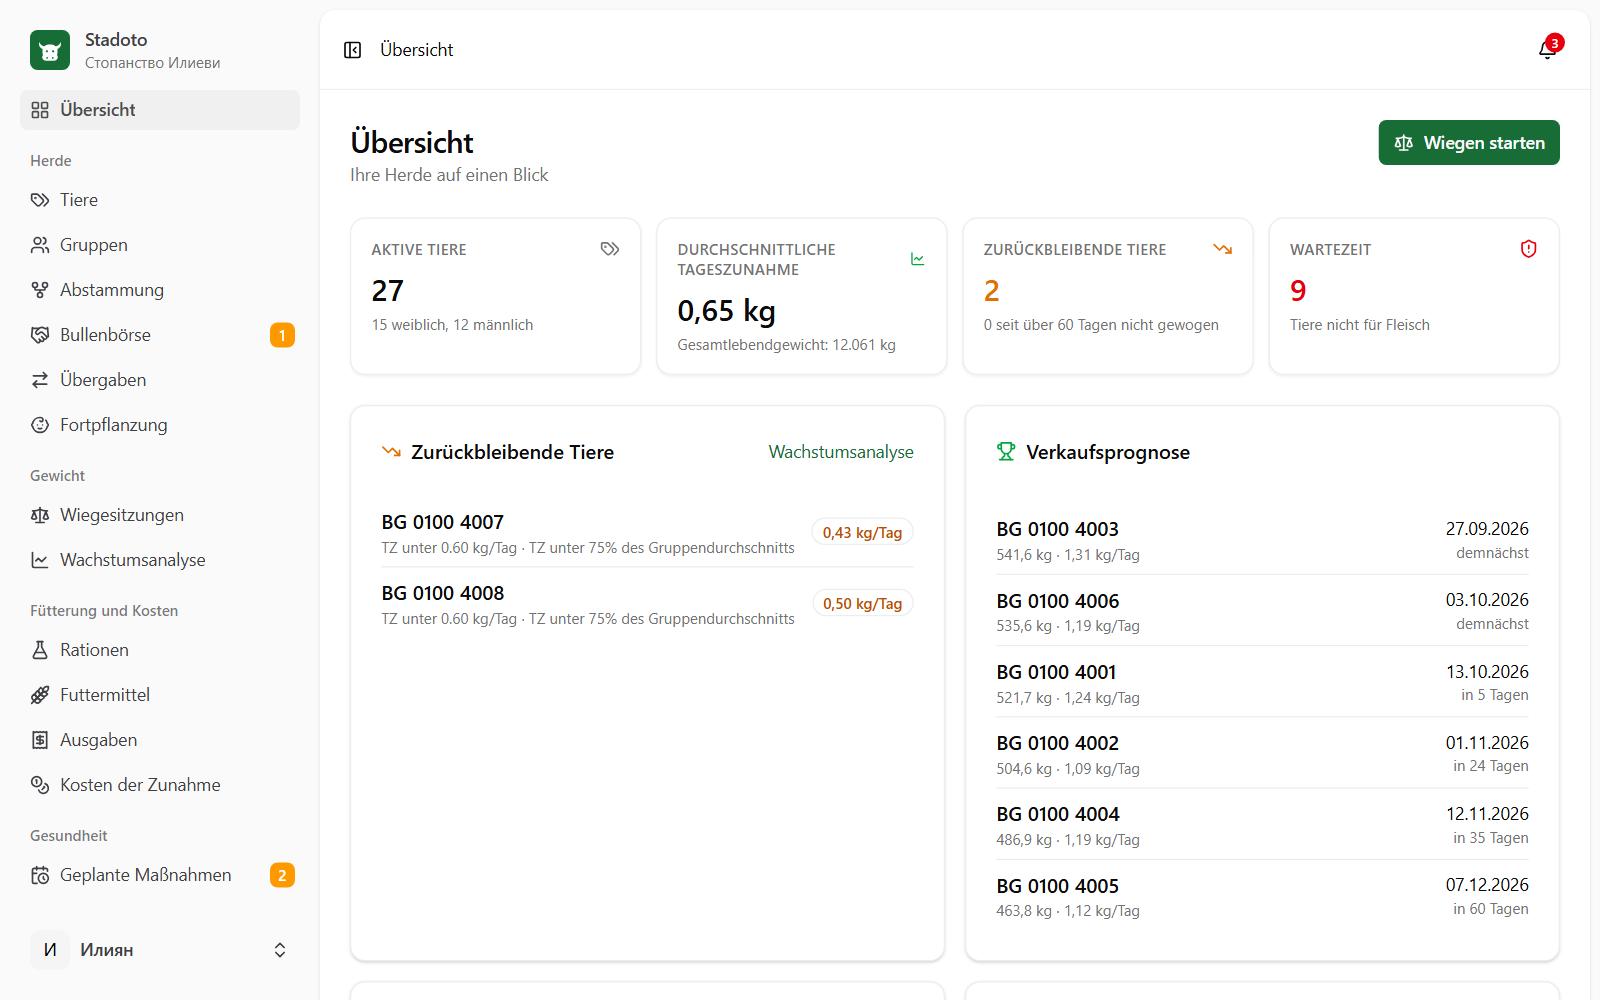Open forecast row BG 0100 4001
Image resolution: width=1600 pixels, height=1000 pixels.
click(x=1262, y=683)
